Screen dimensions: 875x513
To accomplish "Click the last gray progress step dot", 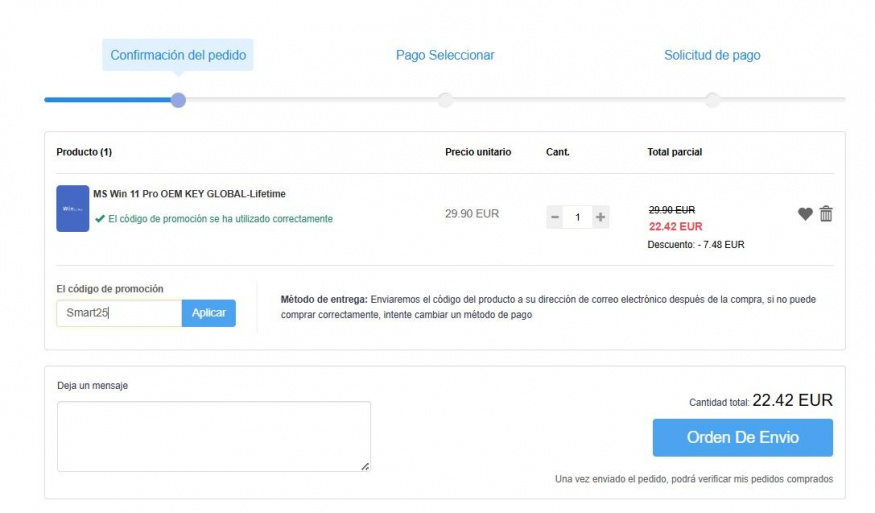I will [712, 100].
